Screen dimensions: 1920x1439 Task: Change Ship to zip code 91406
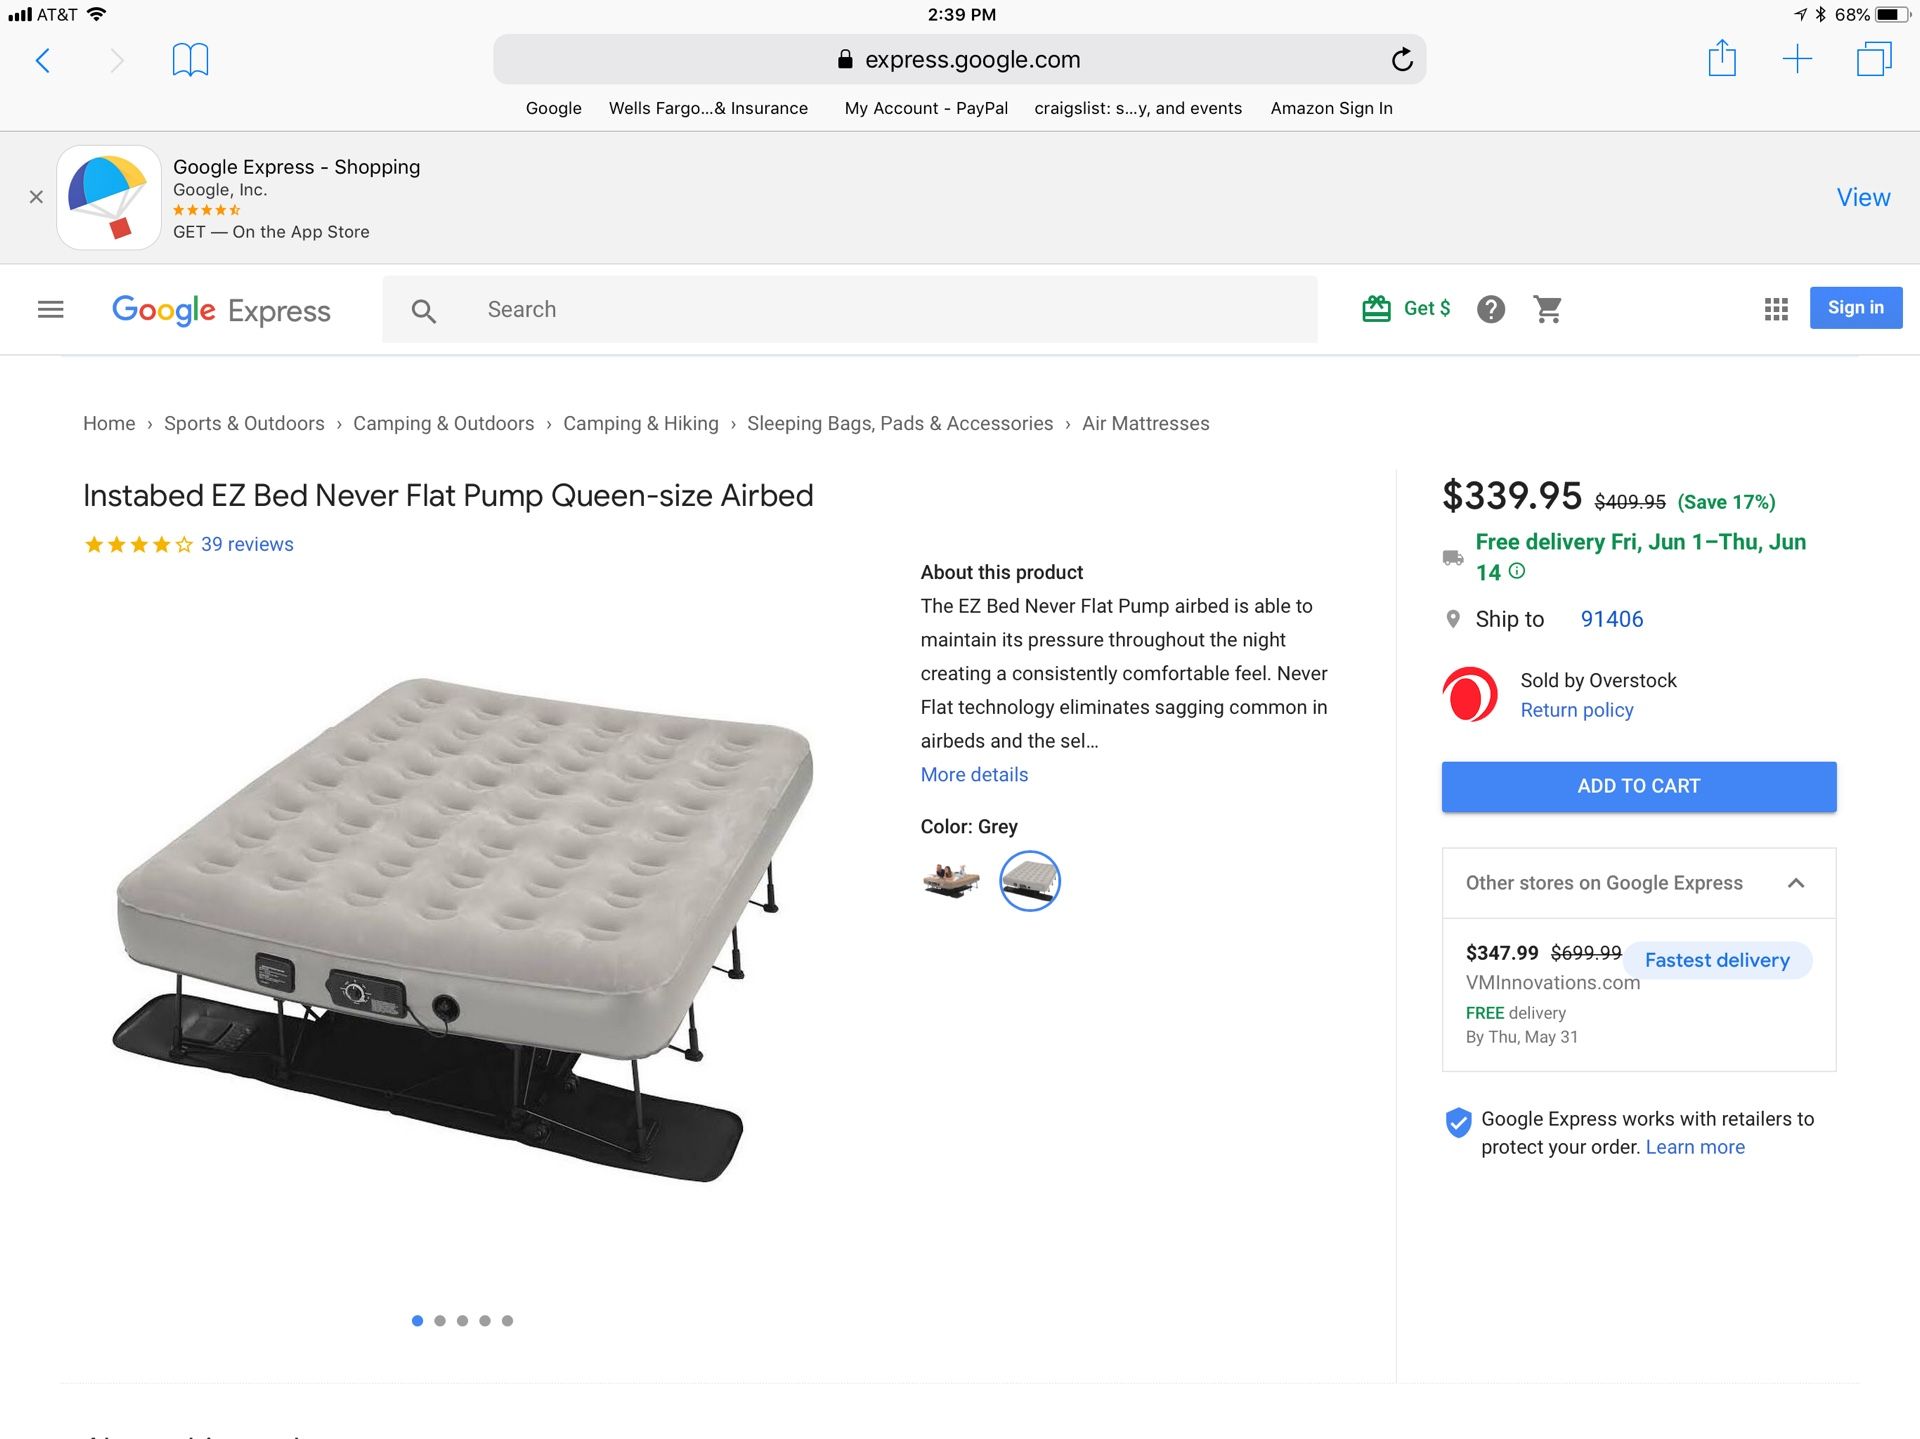tap(1611, 619)
